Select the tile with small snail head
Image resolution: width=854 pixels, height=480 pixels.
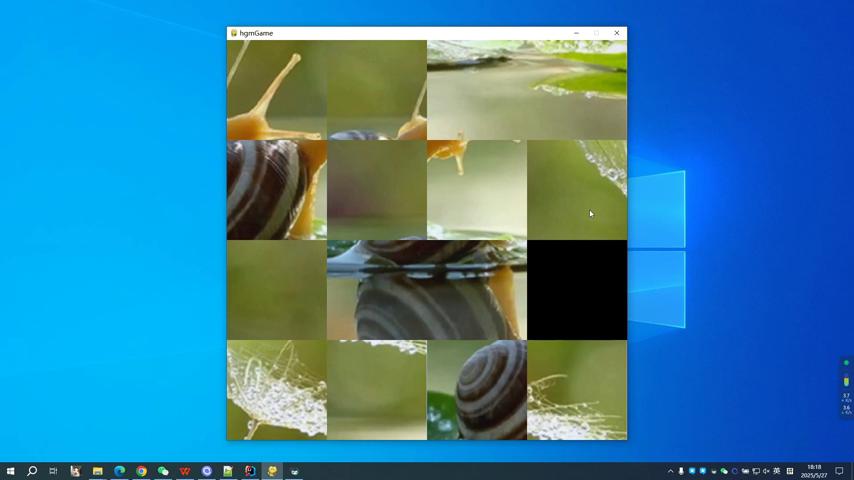coord(477,190)
